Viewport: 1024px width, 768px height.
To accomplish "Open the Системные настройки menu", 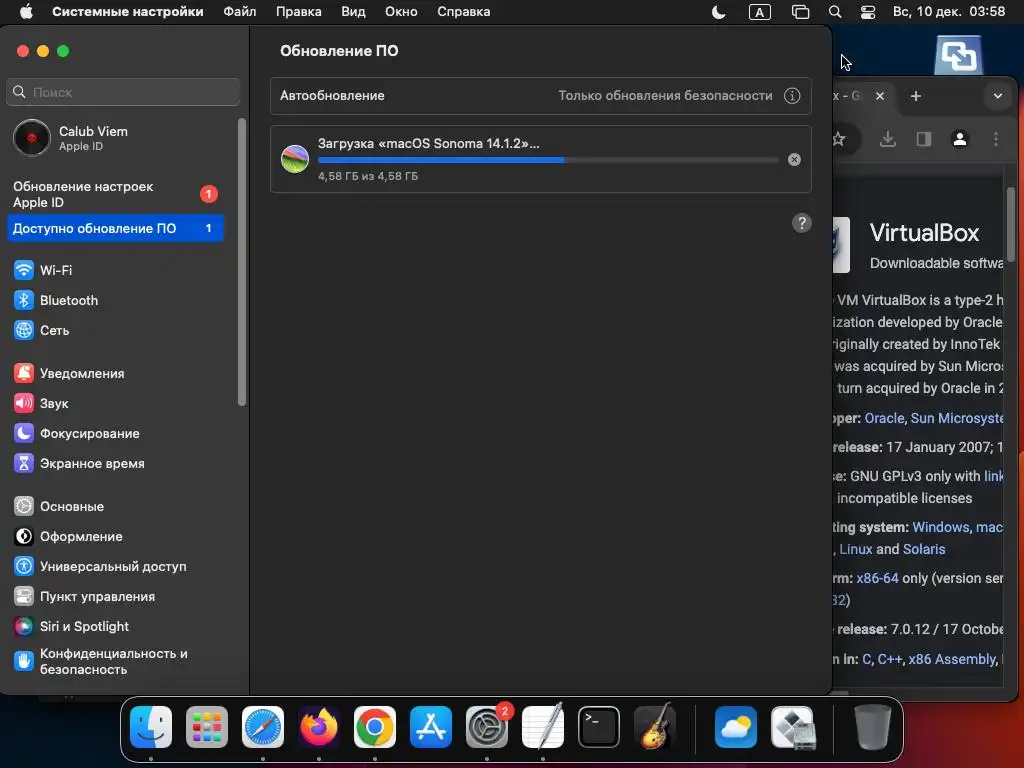I will pos(128,12).
